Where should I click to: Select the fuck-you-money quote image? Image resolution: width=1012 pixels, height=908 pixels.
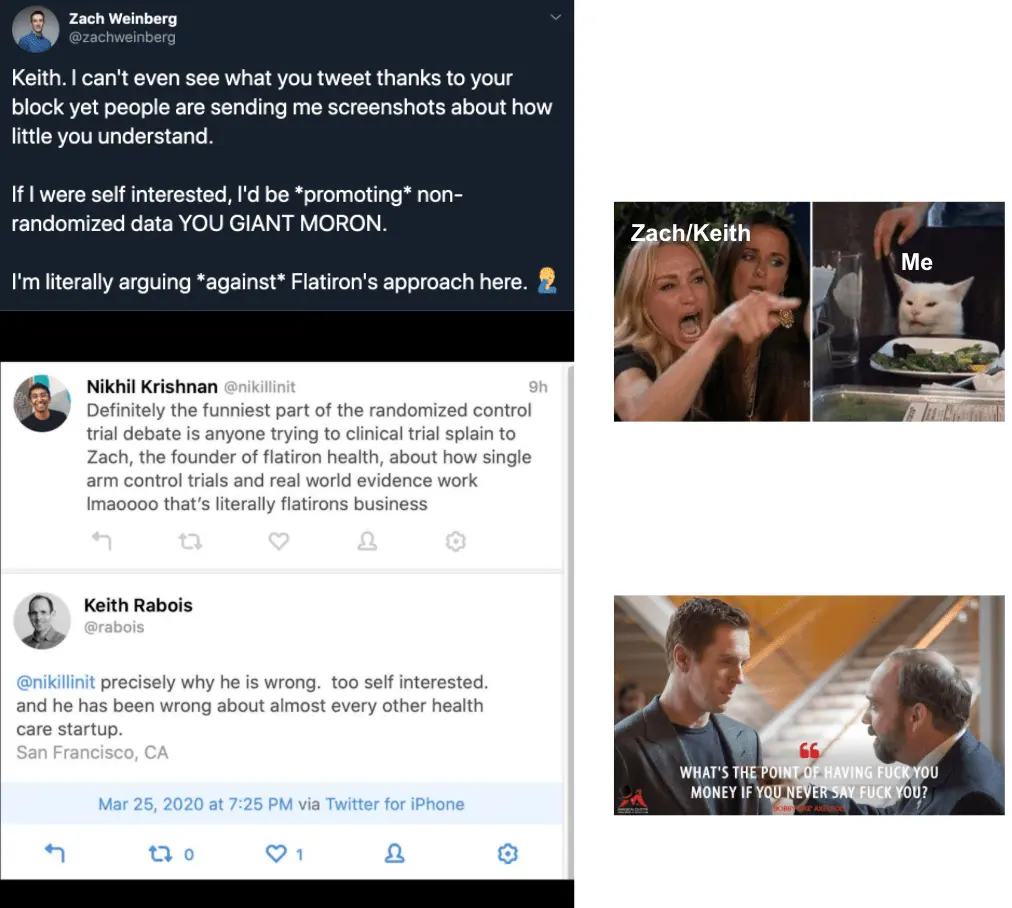coord(809,705)
